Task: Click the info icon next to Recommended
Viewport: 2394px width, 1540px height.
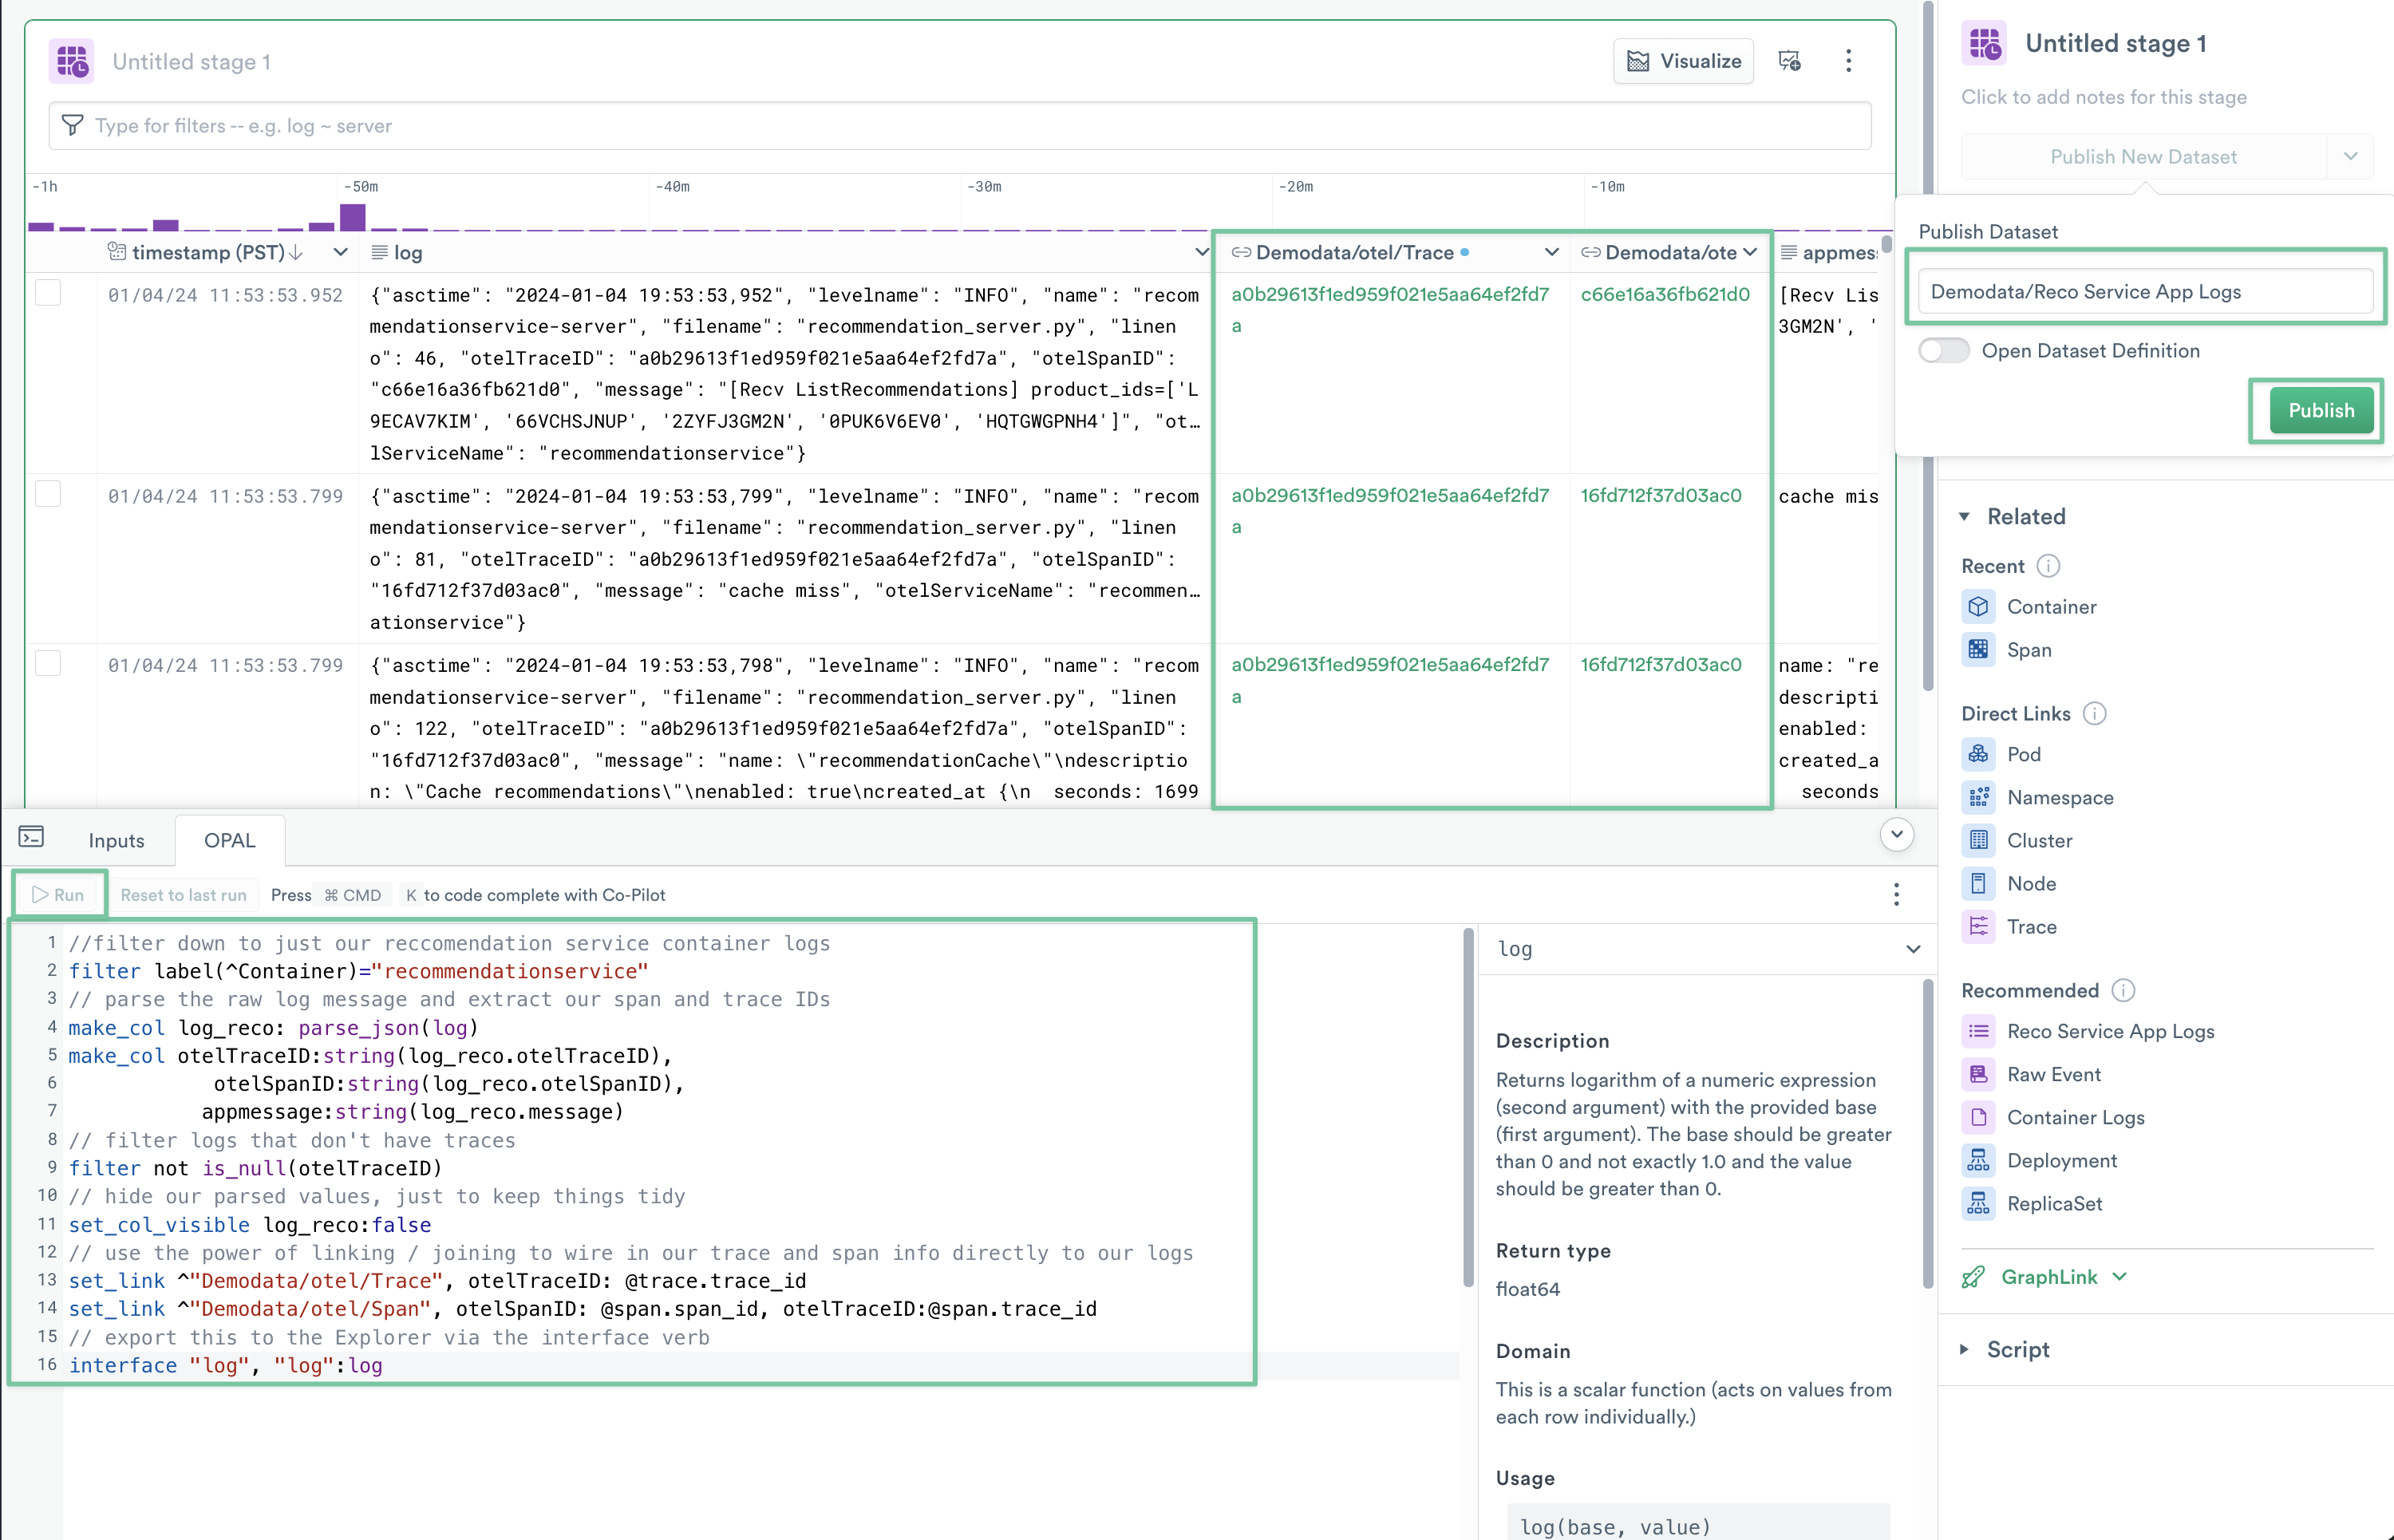Action: point(2123,990)
